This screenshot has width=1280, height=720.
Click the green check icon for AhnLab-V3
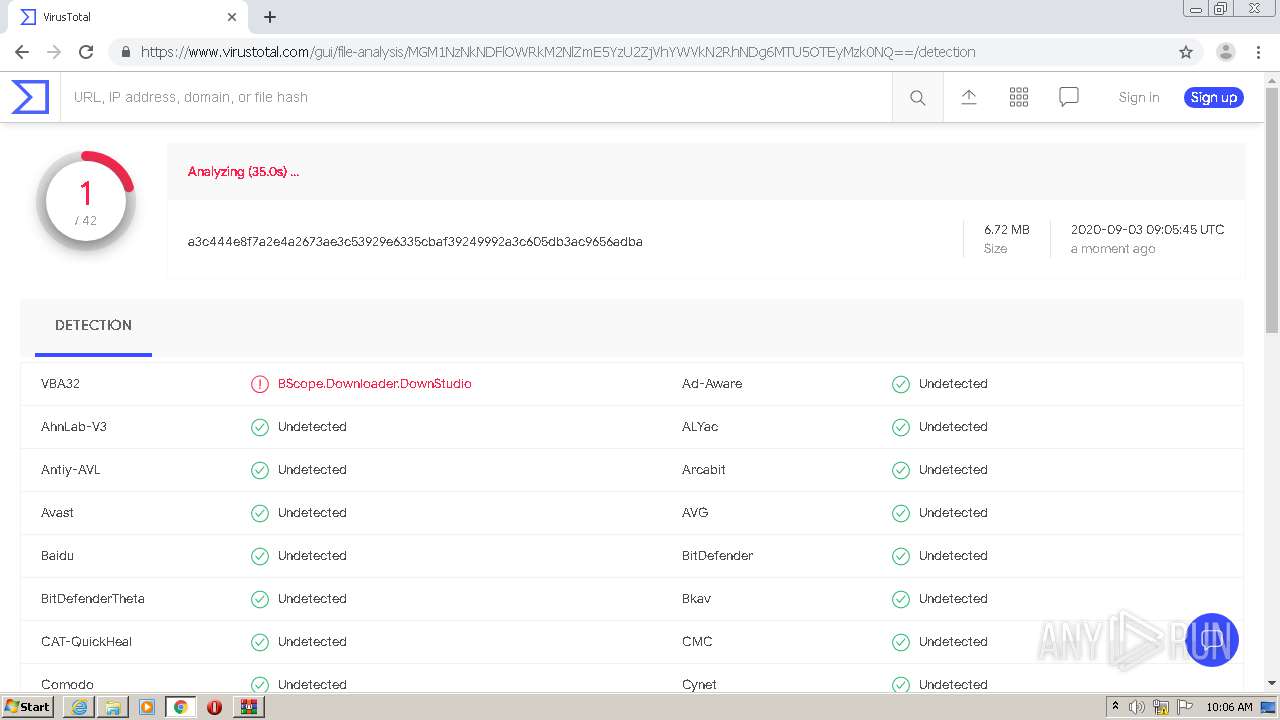pos(260,427)
